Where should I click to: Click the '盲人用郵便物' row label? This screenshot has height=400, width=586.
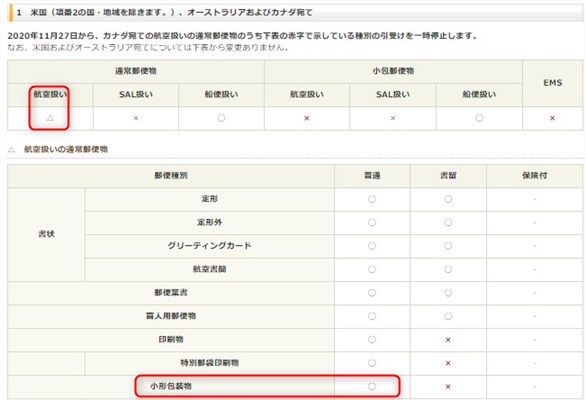[171, 316]
